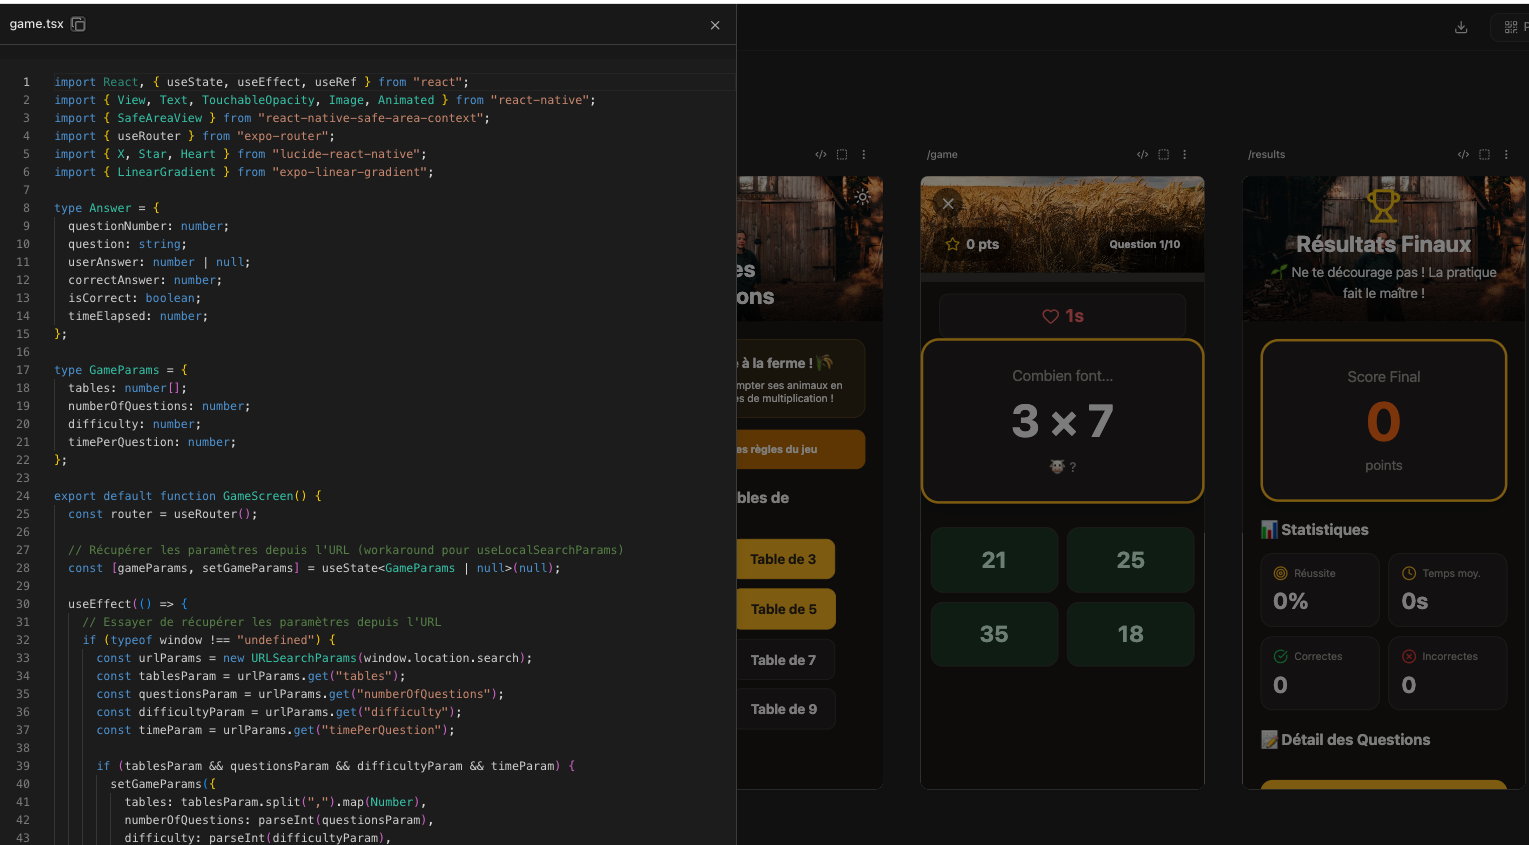Screen dimensions: 1529x845
Task: Click the orange game rules button
Action: [x=798, y=450]
